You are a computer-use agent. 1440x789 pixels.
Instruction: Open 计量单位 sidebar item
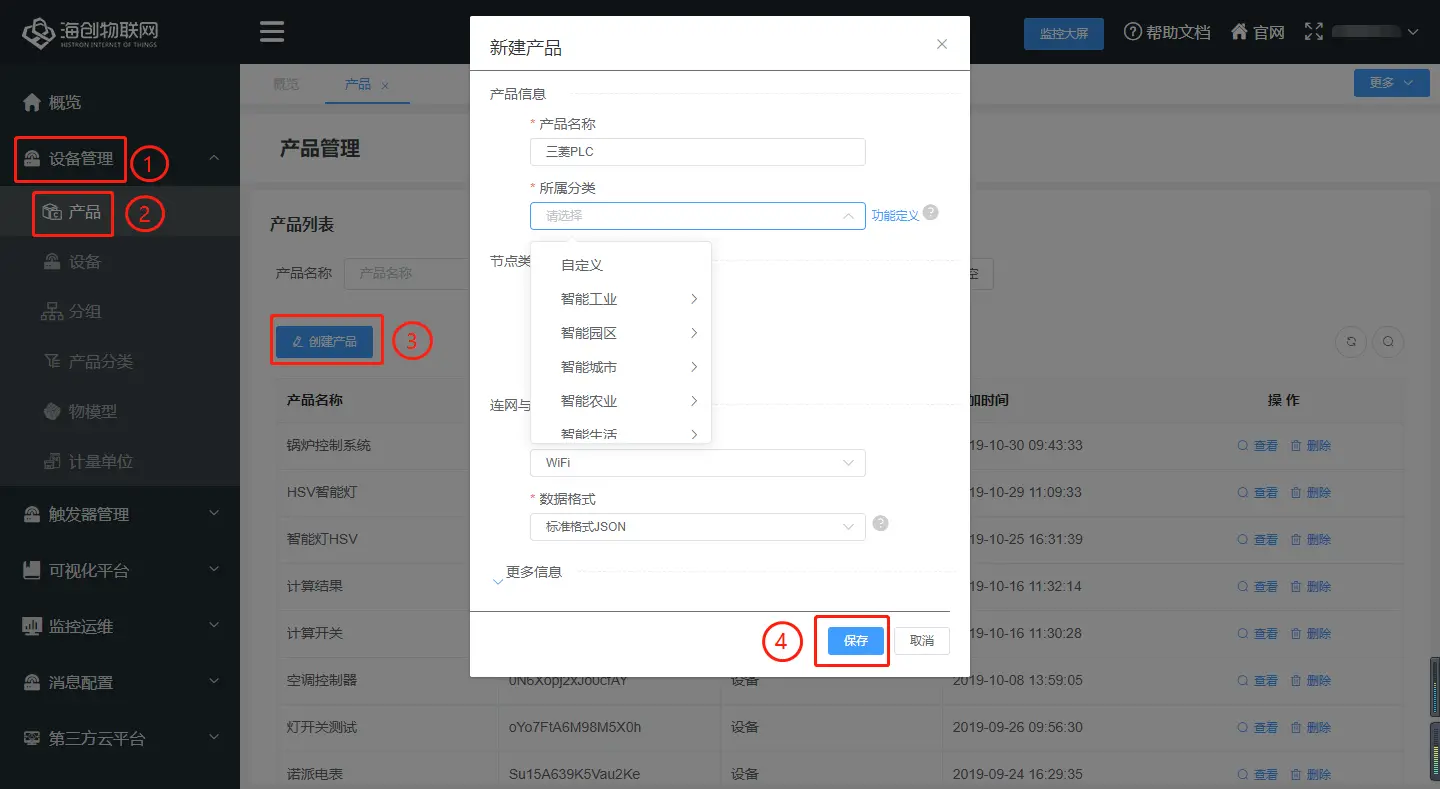click(120, 461)
